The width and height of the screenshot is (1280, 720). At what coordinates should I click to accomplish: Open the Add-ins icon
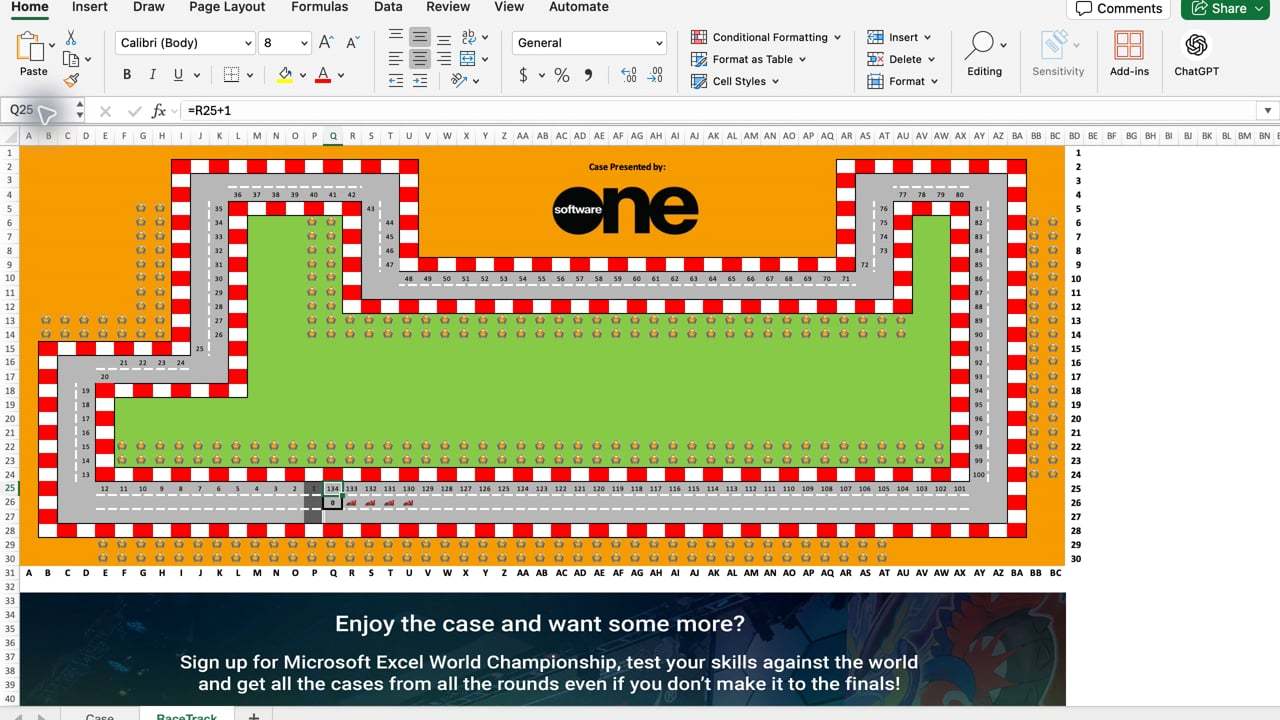click(1129, 46)
